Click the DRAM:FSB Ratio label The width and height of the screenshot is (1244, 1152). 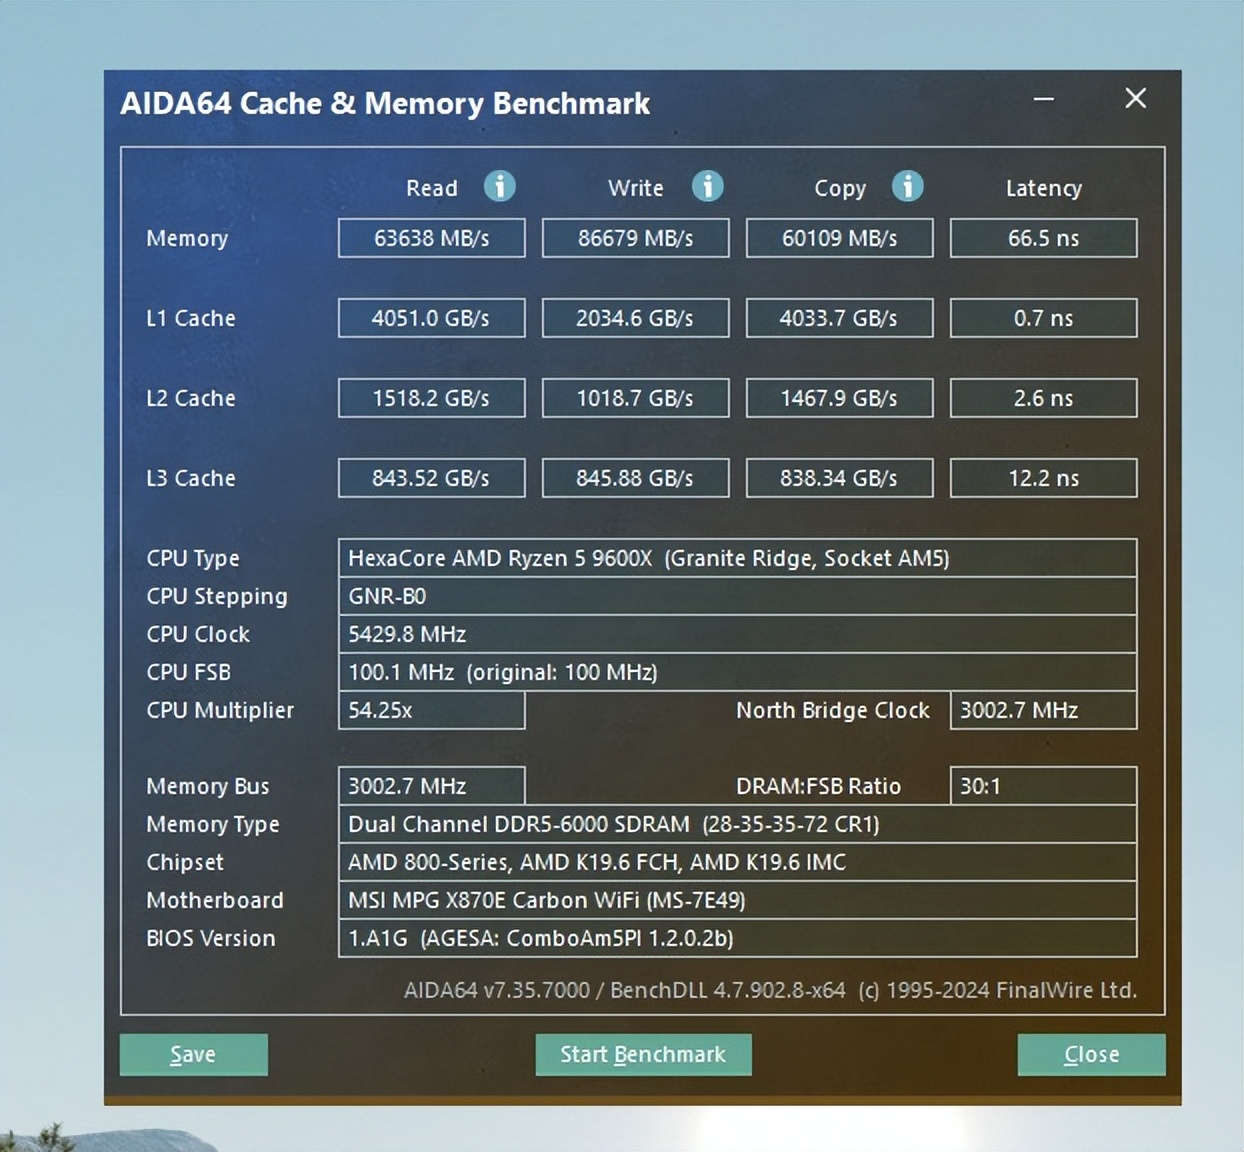click(818, 786)
